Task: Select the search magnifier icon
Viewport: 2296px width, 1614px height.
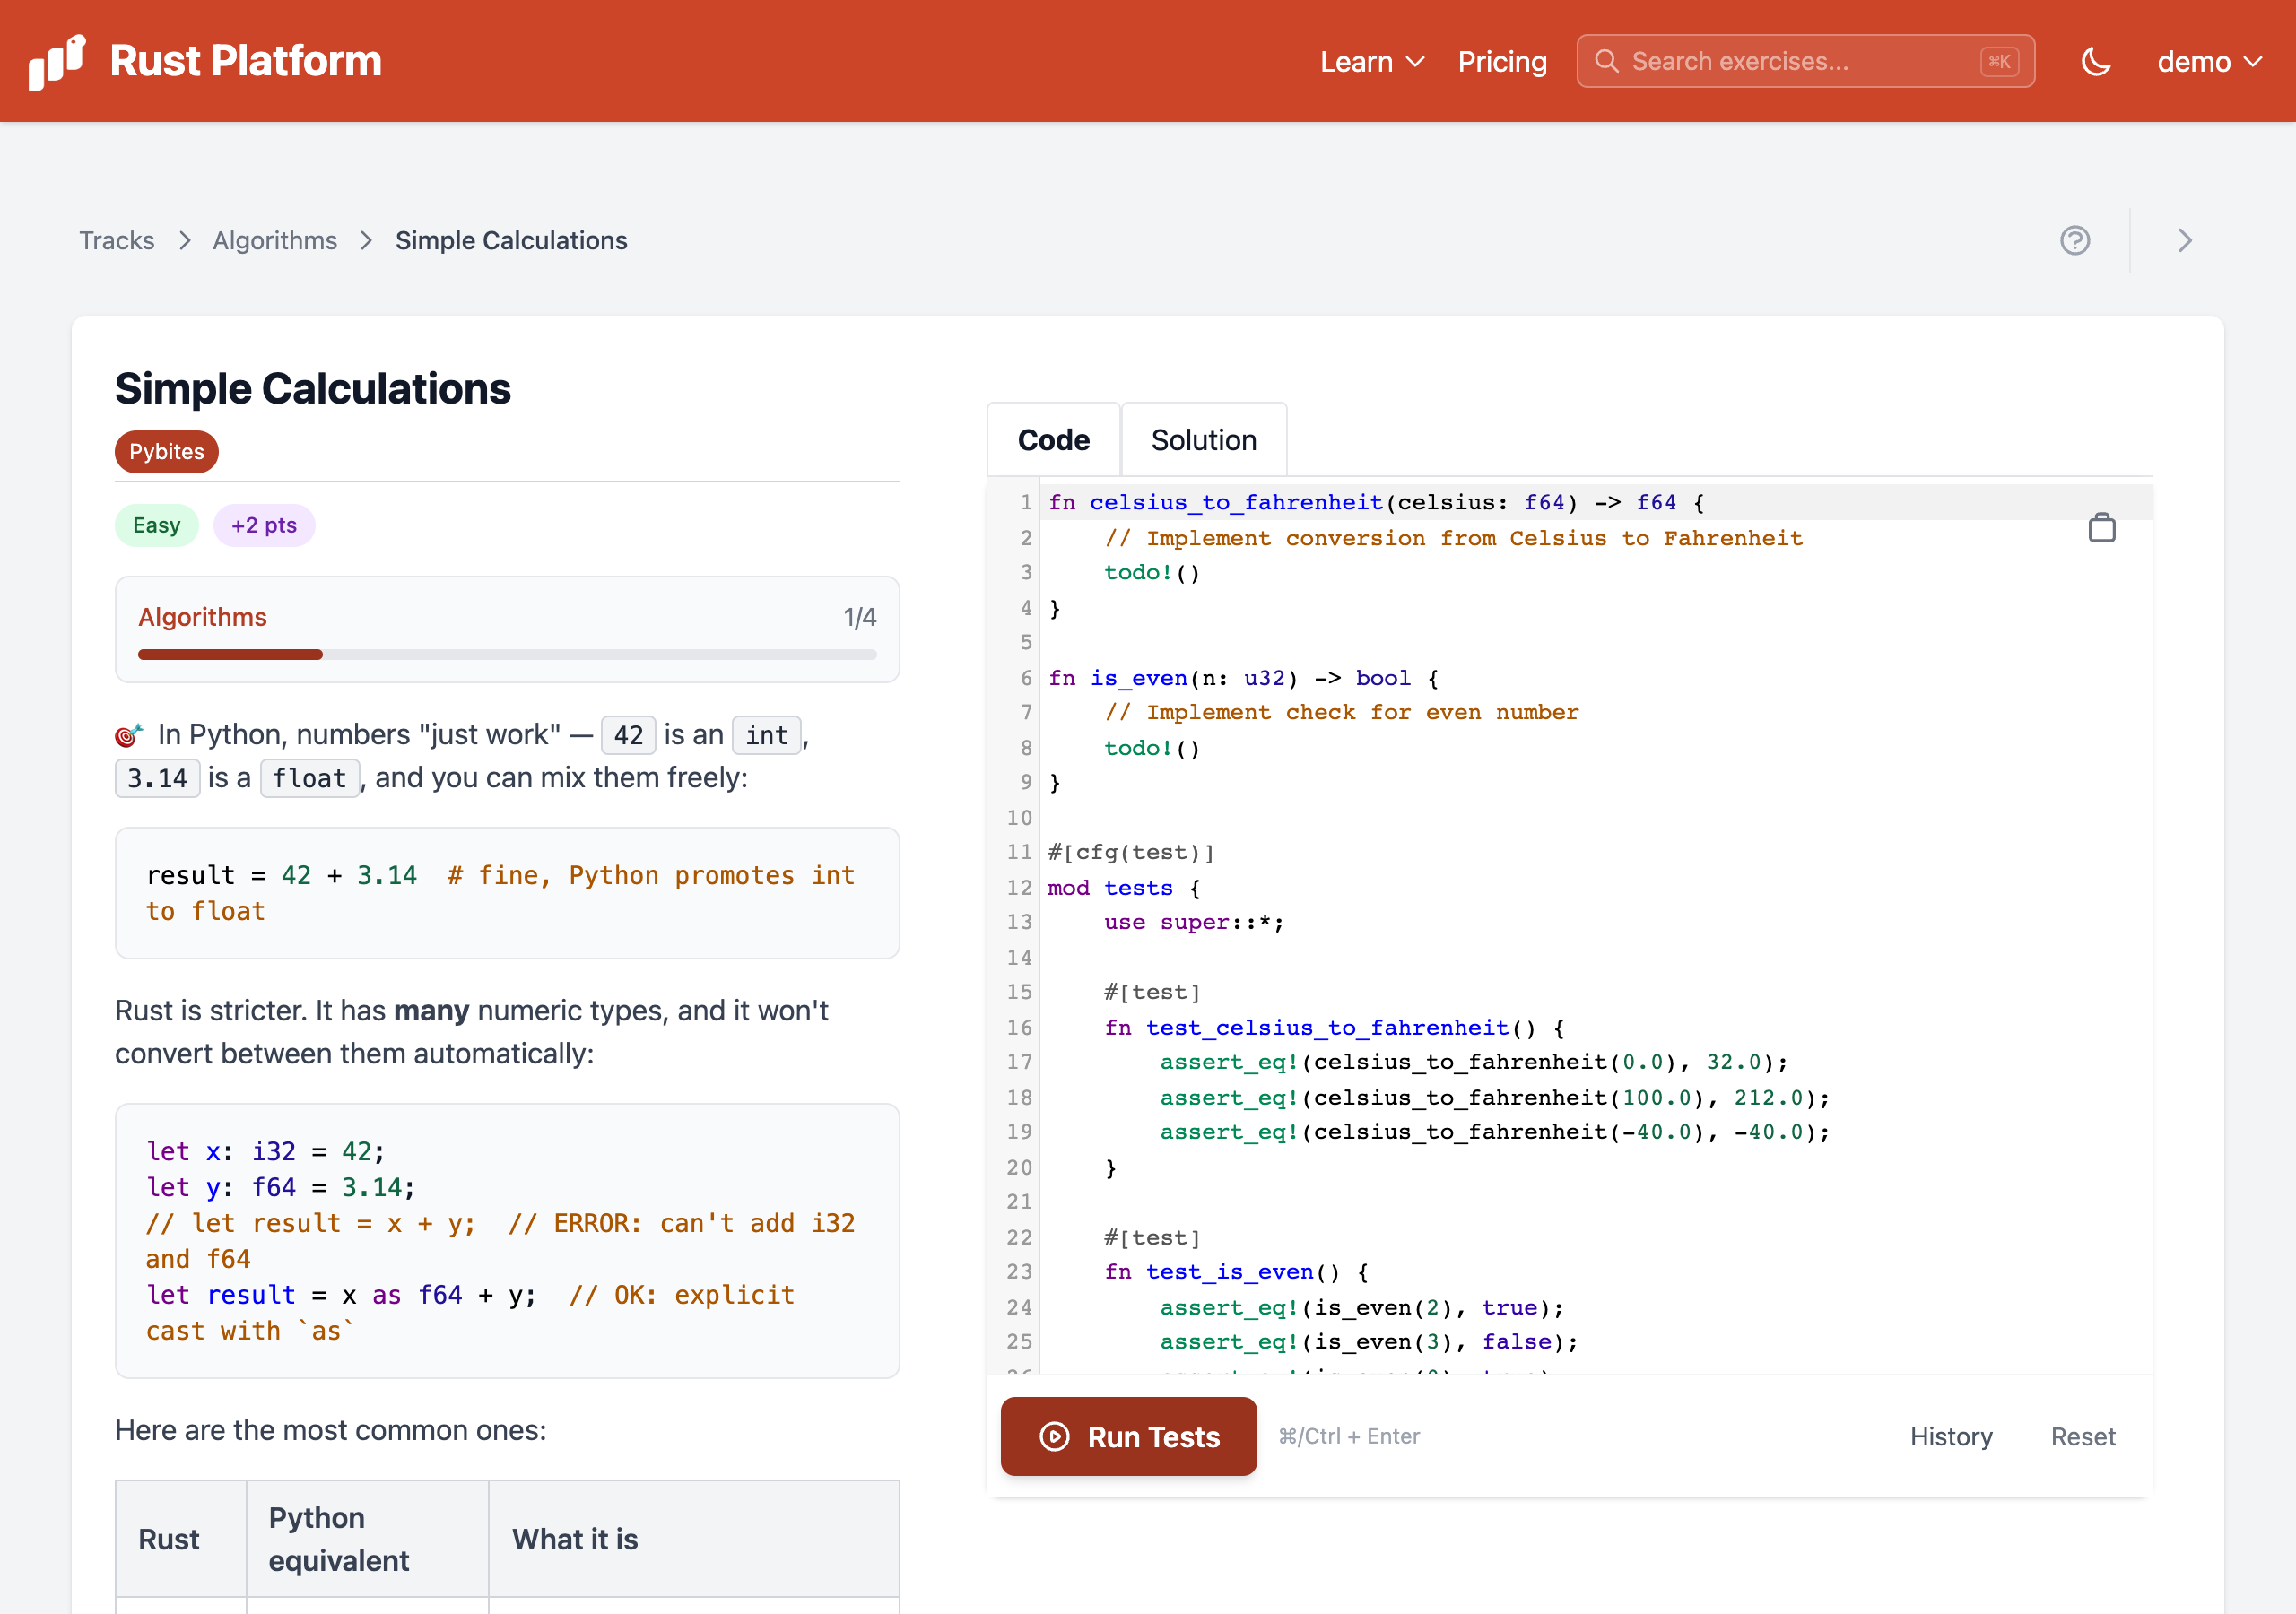Action: [1606, 61]
